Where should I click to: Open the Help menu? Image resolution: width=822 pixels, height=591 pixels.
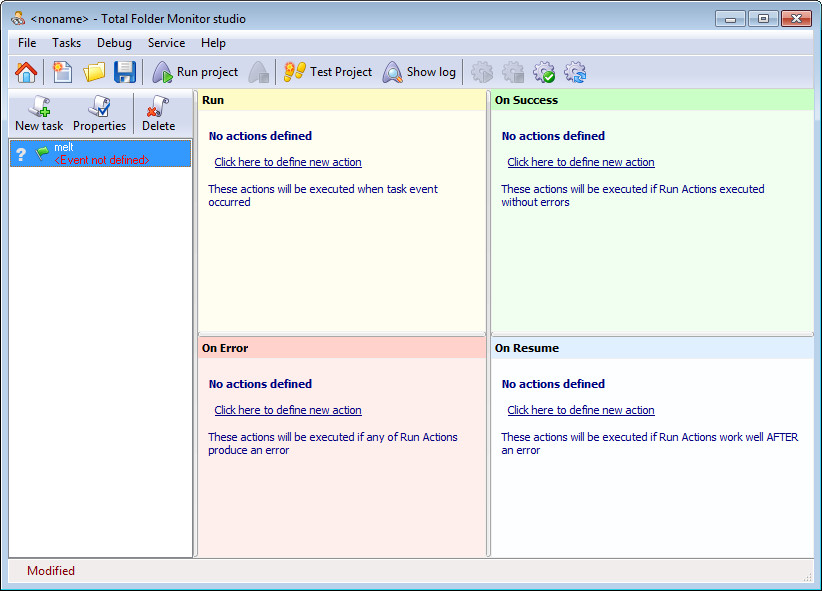[x=213, y=43]
